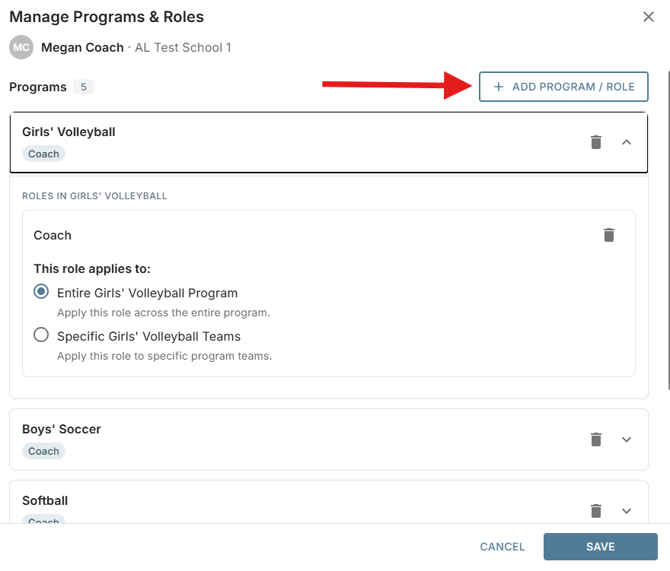Click the plus icon in Add Program button
Screen dimensions: 670x571
(498, 87)
